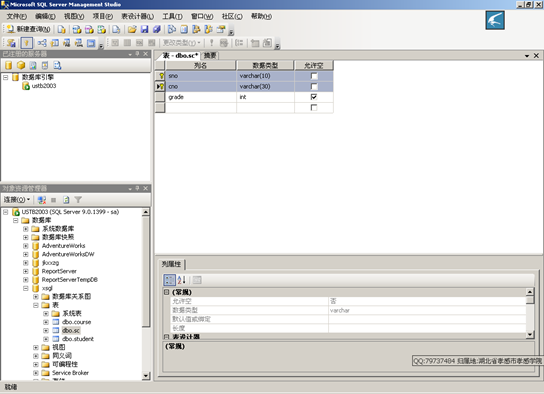544x394 pixels.
Task: Switch to the 摘要 tab
Action: (x=210, y=55)
